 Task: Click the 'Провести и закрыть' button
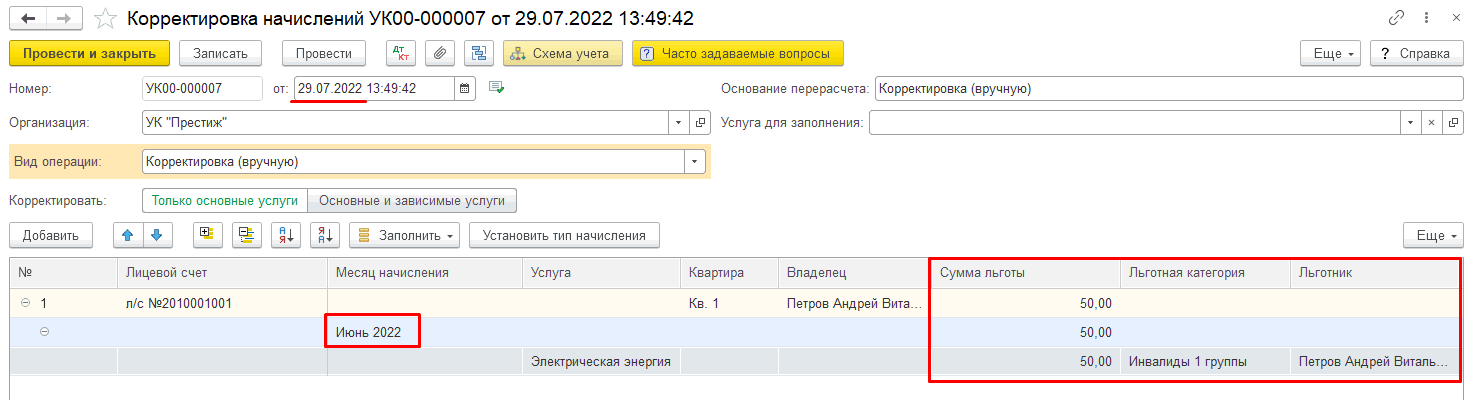coord(89,53)
